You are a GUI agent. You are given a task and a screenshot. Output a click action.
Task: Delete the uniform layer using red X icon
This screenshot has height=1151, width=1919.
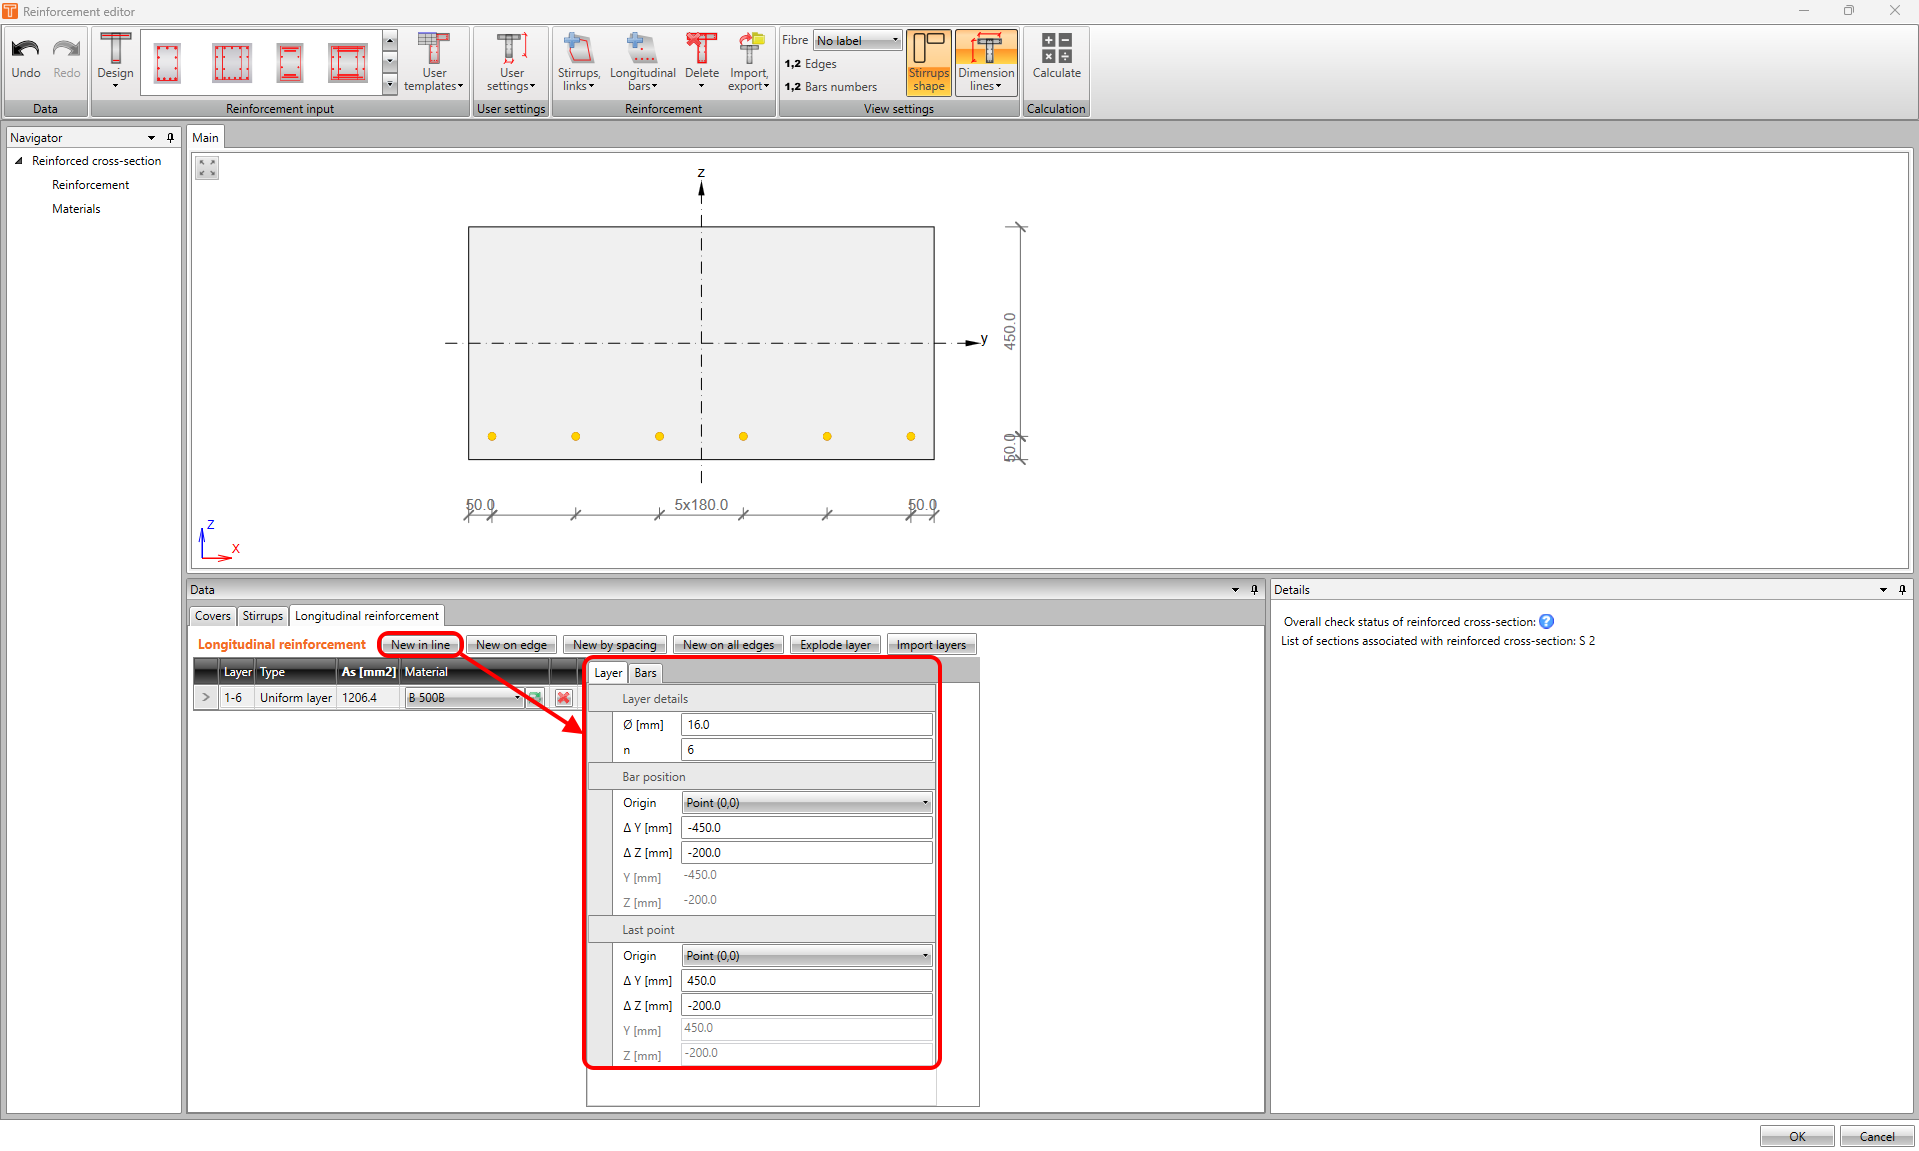[x=563, y=697]
